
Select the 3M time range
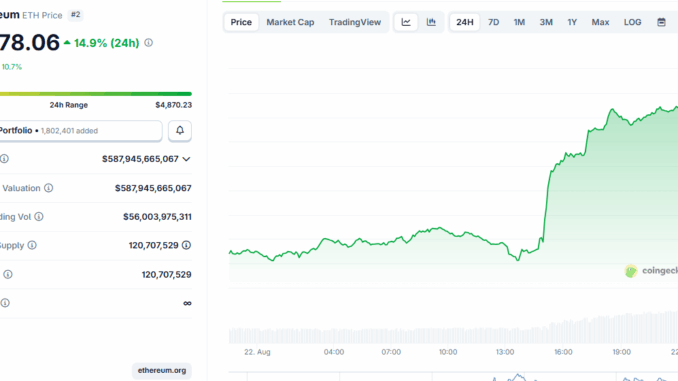[x=546, y=22]
